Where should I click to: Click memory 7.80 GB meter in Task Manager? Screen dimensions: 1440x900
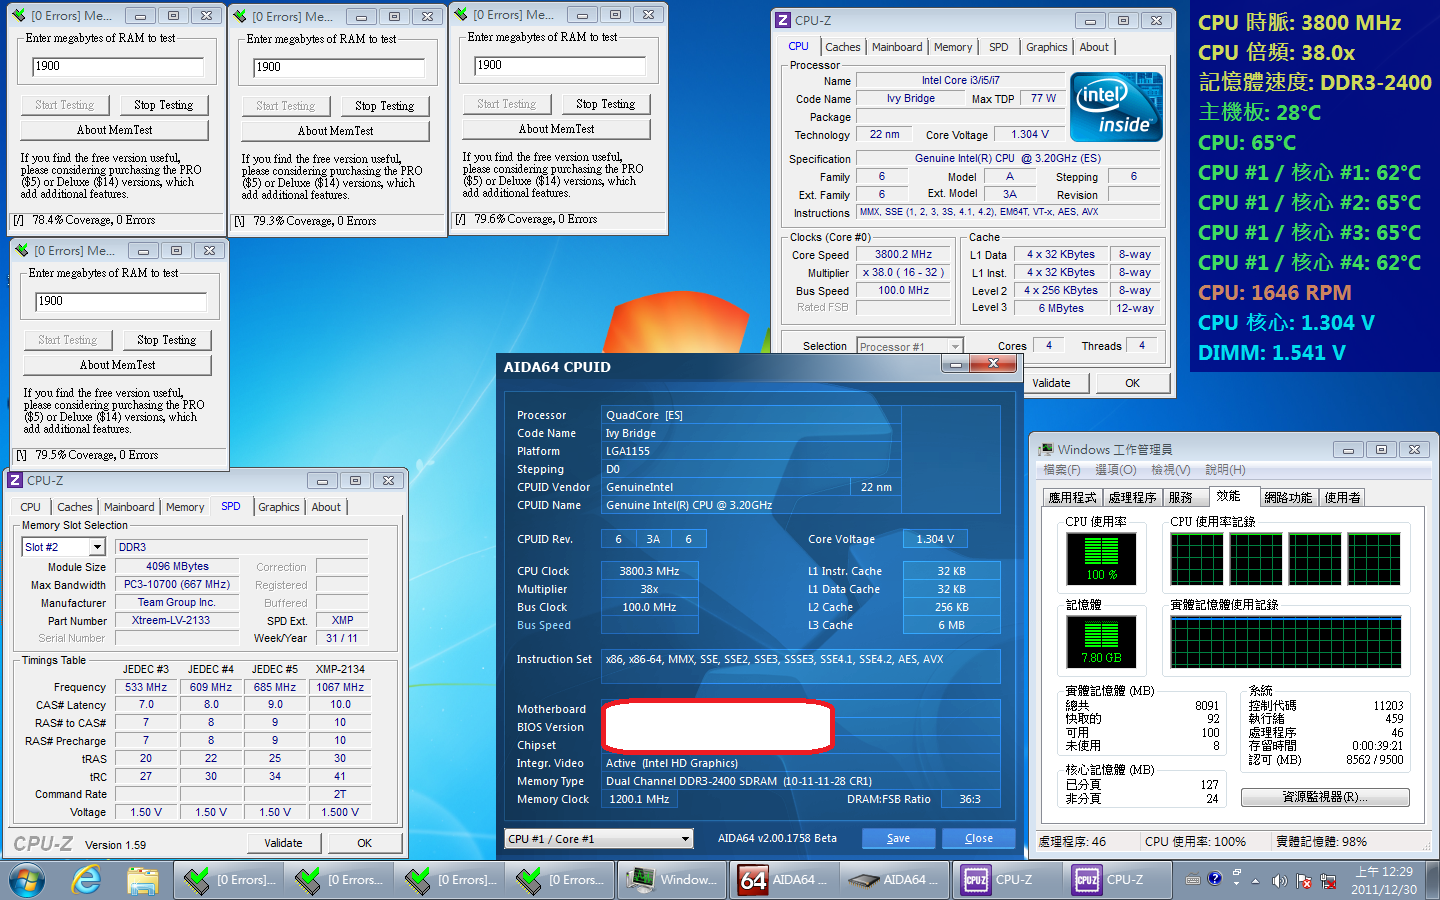pos(1101,641)
